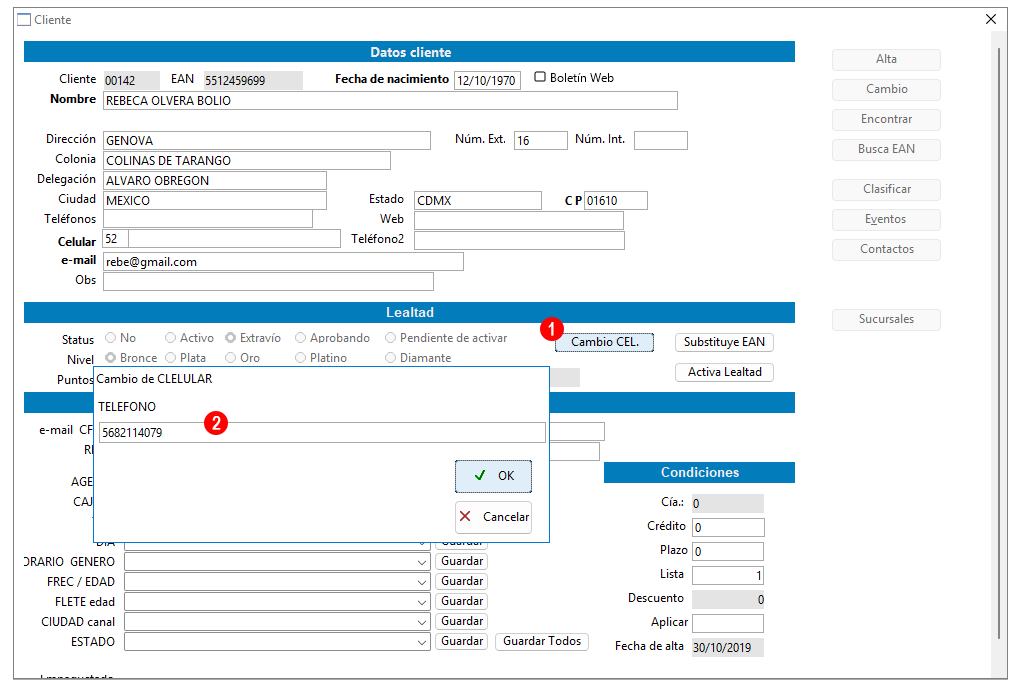Click the Lista input field
The height and width of the screenshot is (698, 1023).
coord(727,575)
